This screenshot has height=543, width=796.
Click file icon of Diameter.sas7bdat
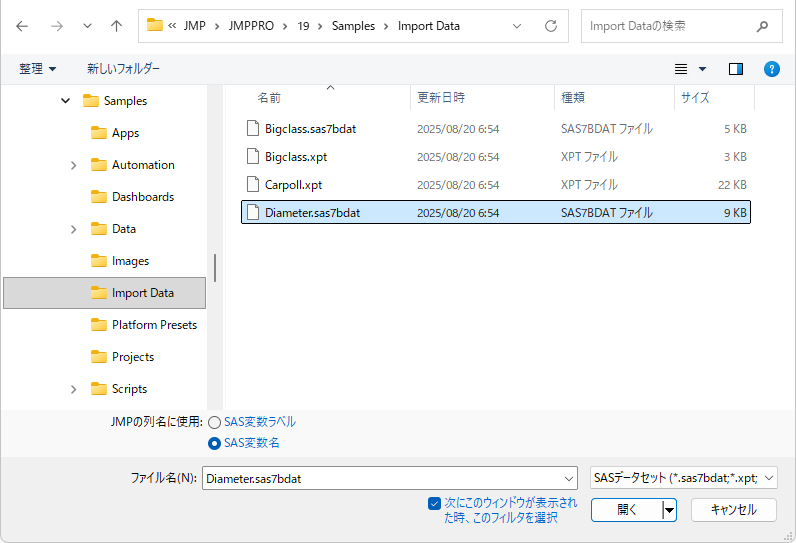click(253, 212)
